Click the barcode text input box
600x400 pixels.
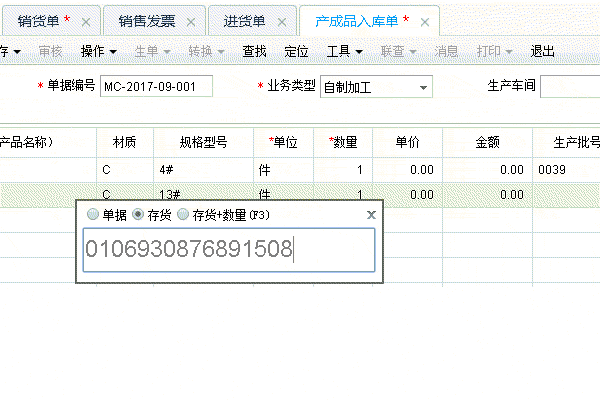(229, 250)
